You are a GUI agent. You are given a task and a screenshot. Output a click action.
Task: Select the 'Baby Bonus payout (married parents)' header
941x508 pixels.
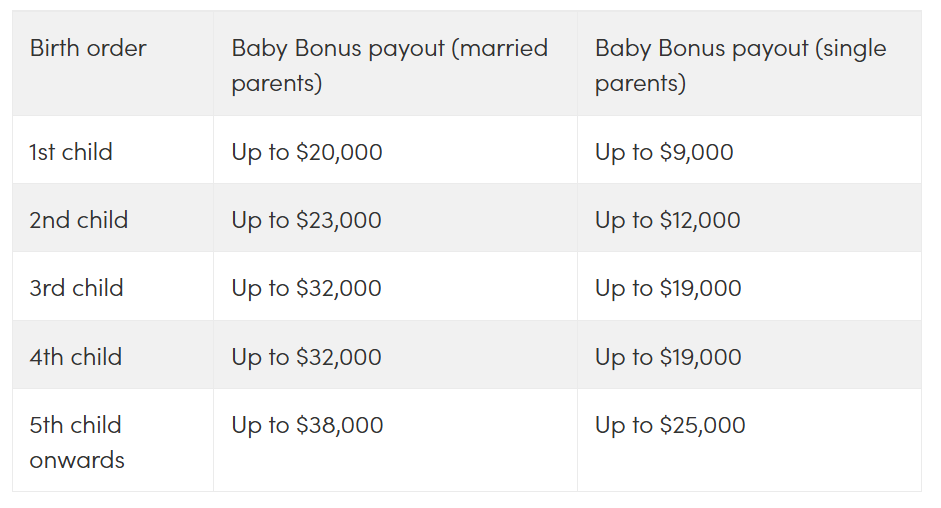[389, 65]
